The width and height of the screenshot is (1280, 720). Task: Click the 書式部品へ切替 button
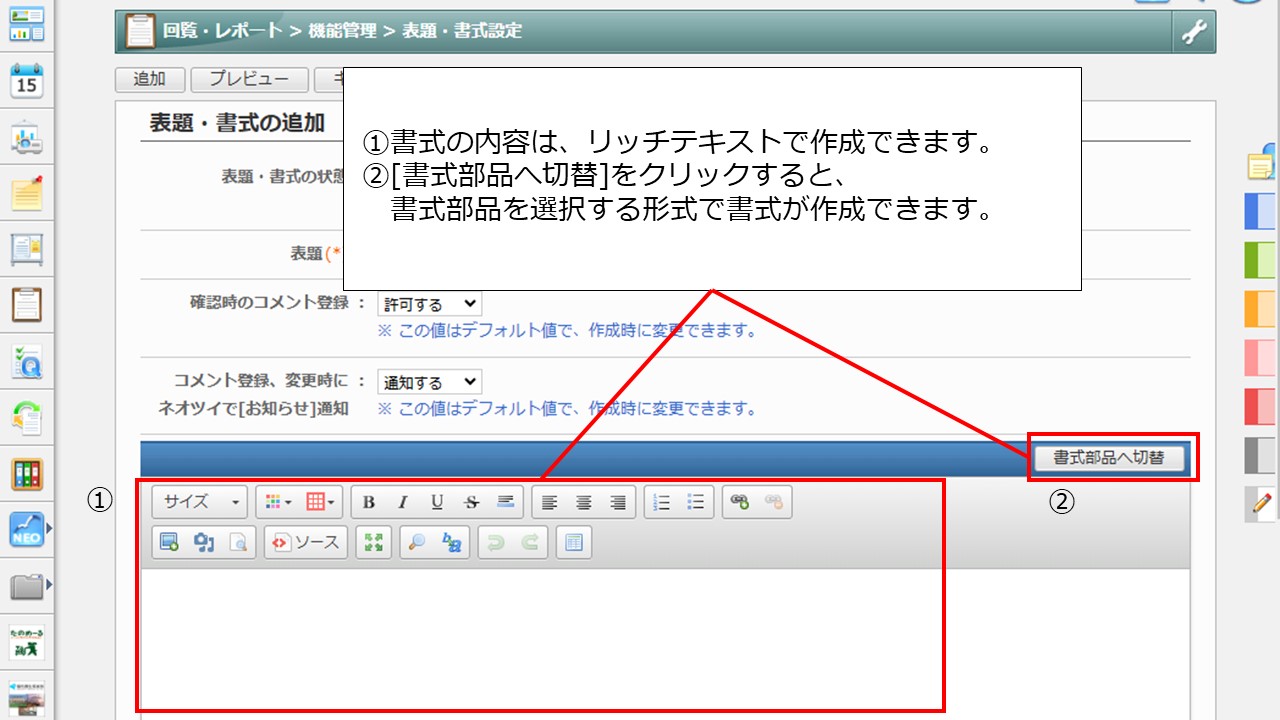coord(1108,458)
